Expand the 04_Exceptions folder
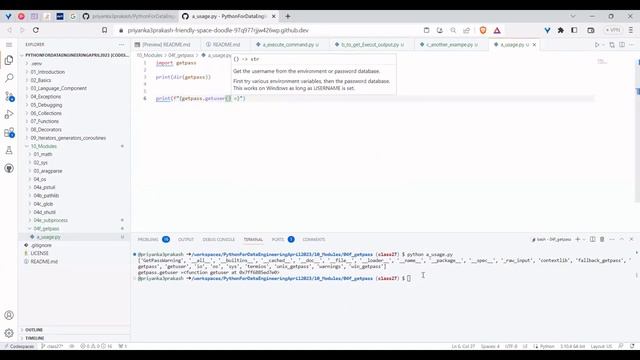 46,97
